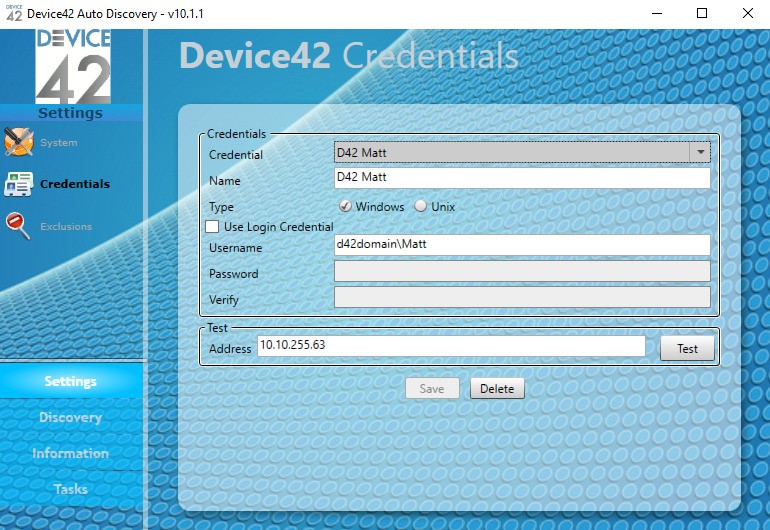The width and height of the screenshot is (770, 530).
Task: Switch to the Information section
Action: [71, 453]
